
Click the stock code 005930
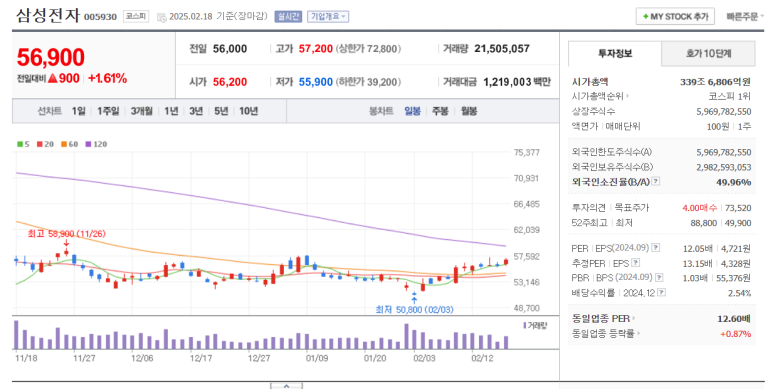[100, 17]
